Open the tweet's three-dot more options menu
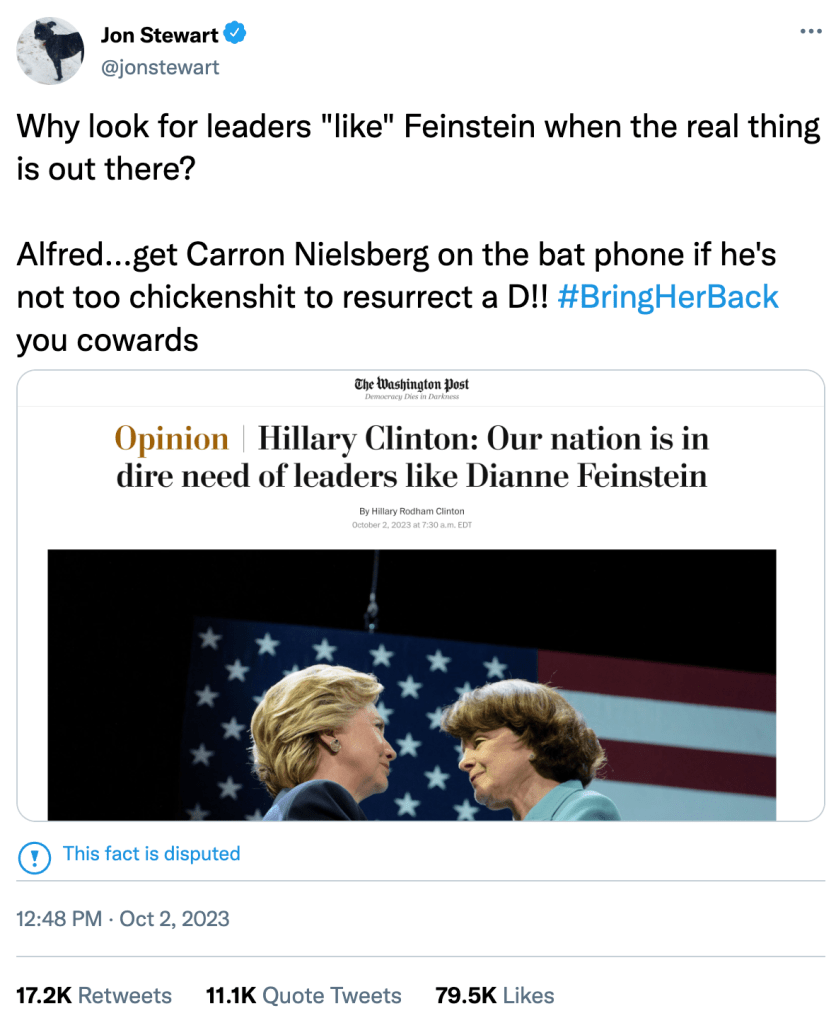Image resolution: width=836 pixels, height=1023 pixels. point(810,31)
